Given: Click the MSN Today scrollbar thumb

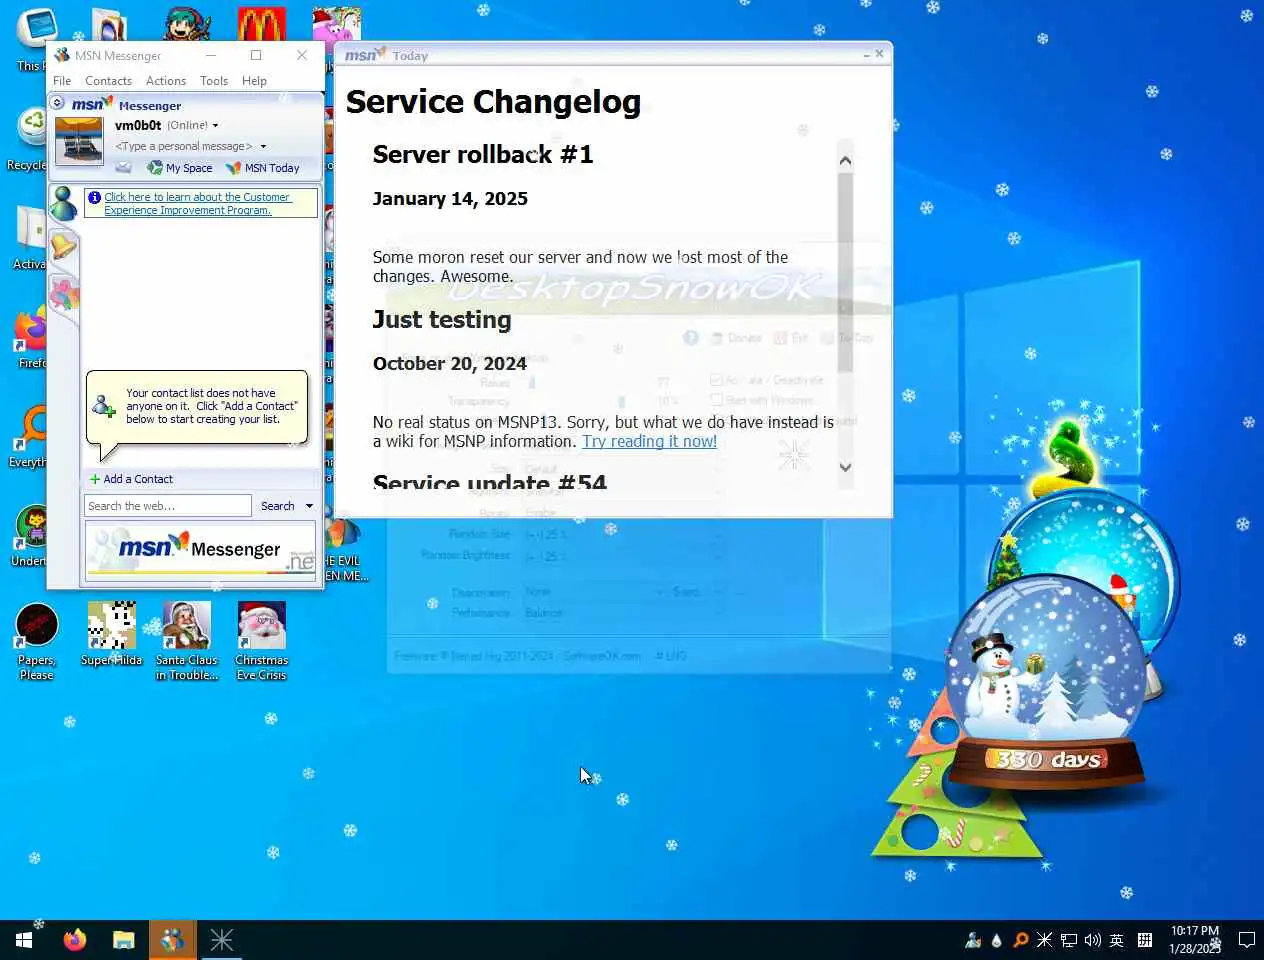Looking at the screenshot, I should (845, 272).
